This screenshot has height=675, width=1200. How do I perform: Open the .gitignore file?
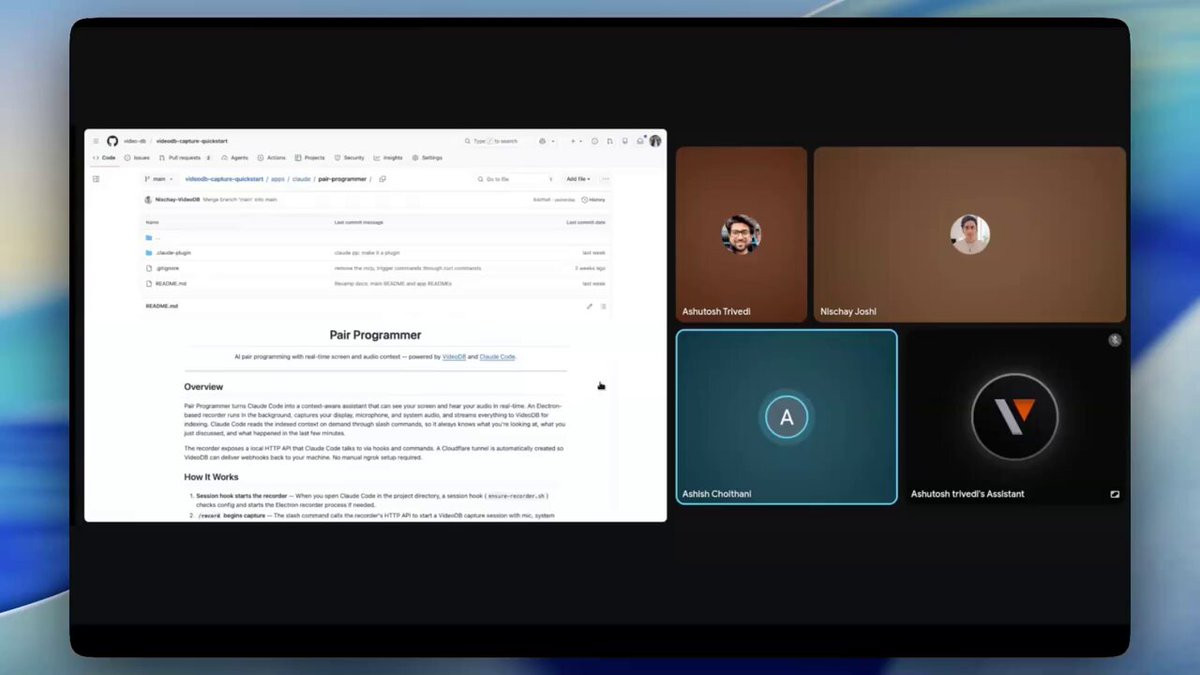click(167, 268)
